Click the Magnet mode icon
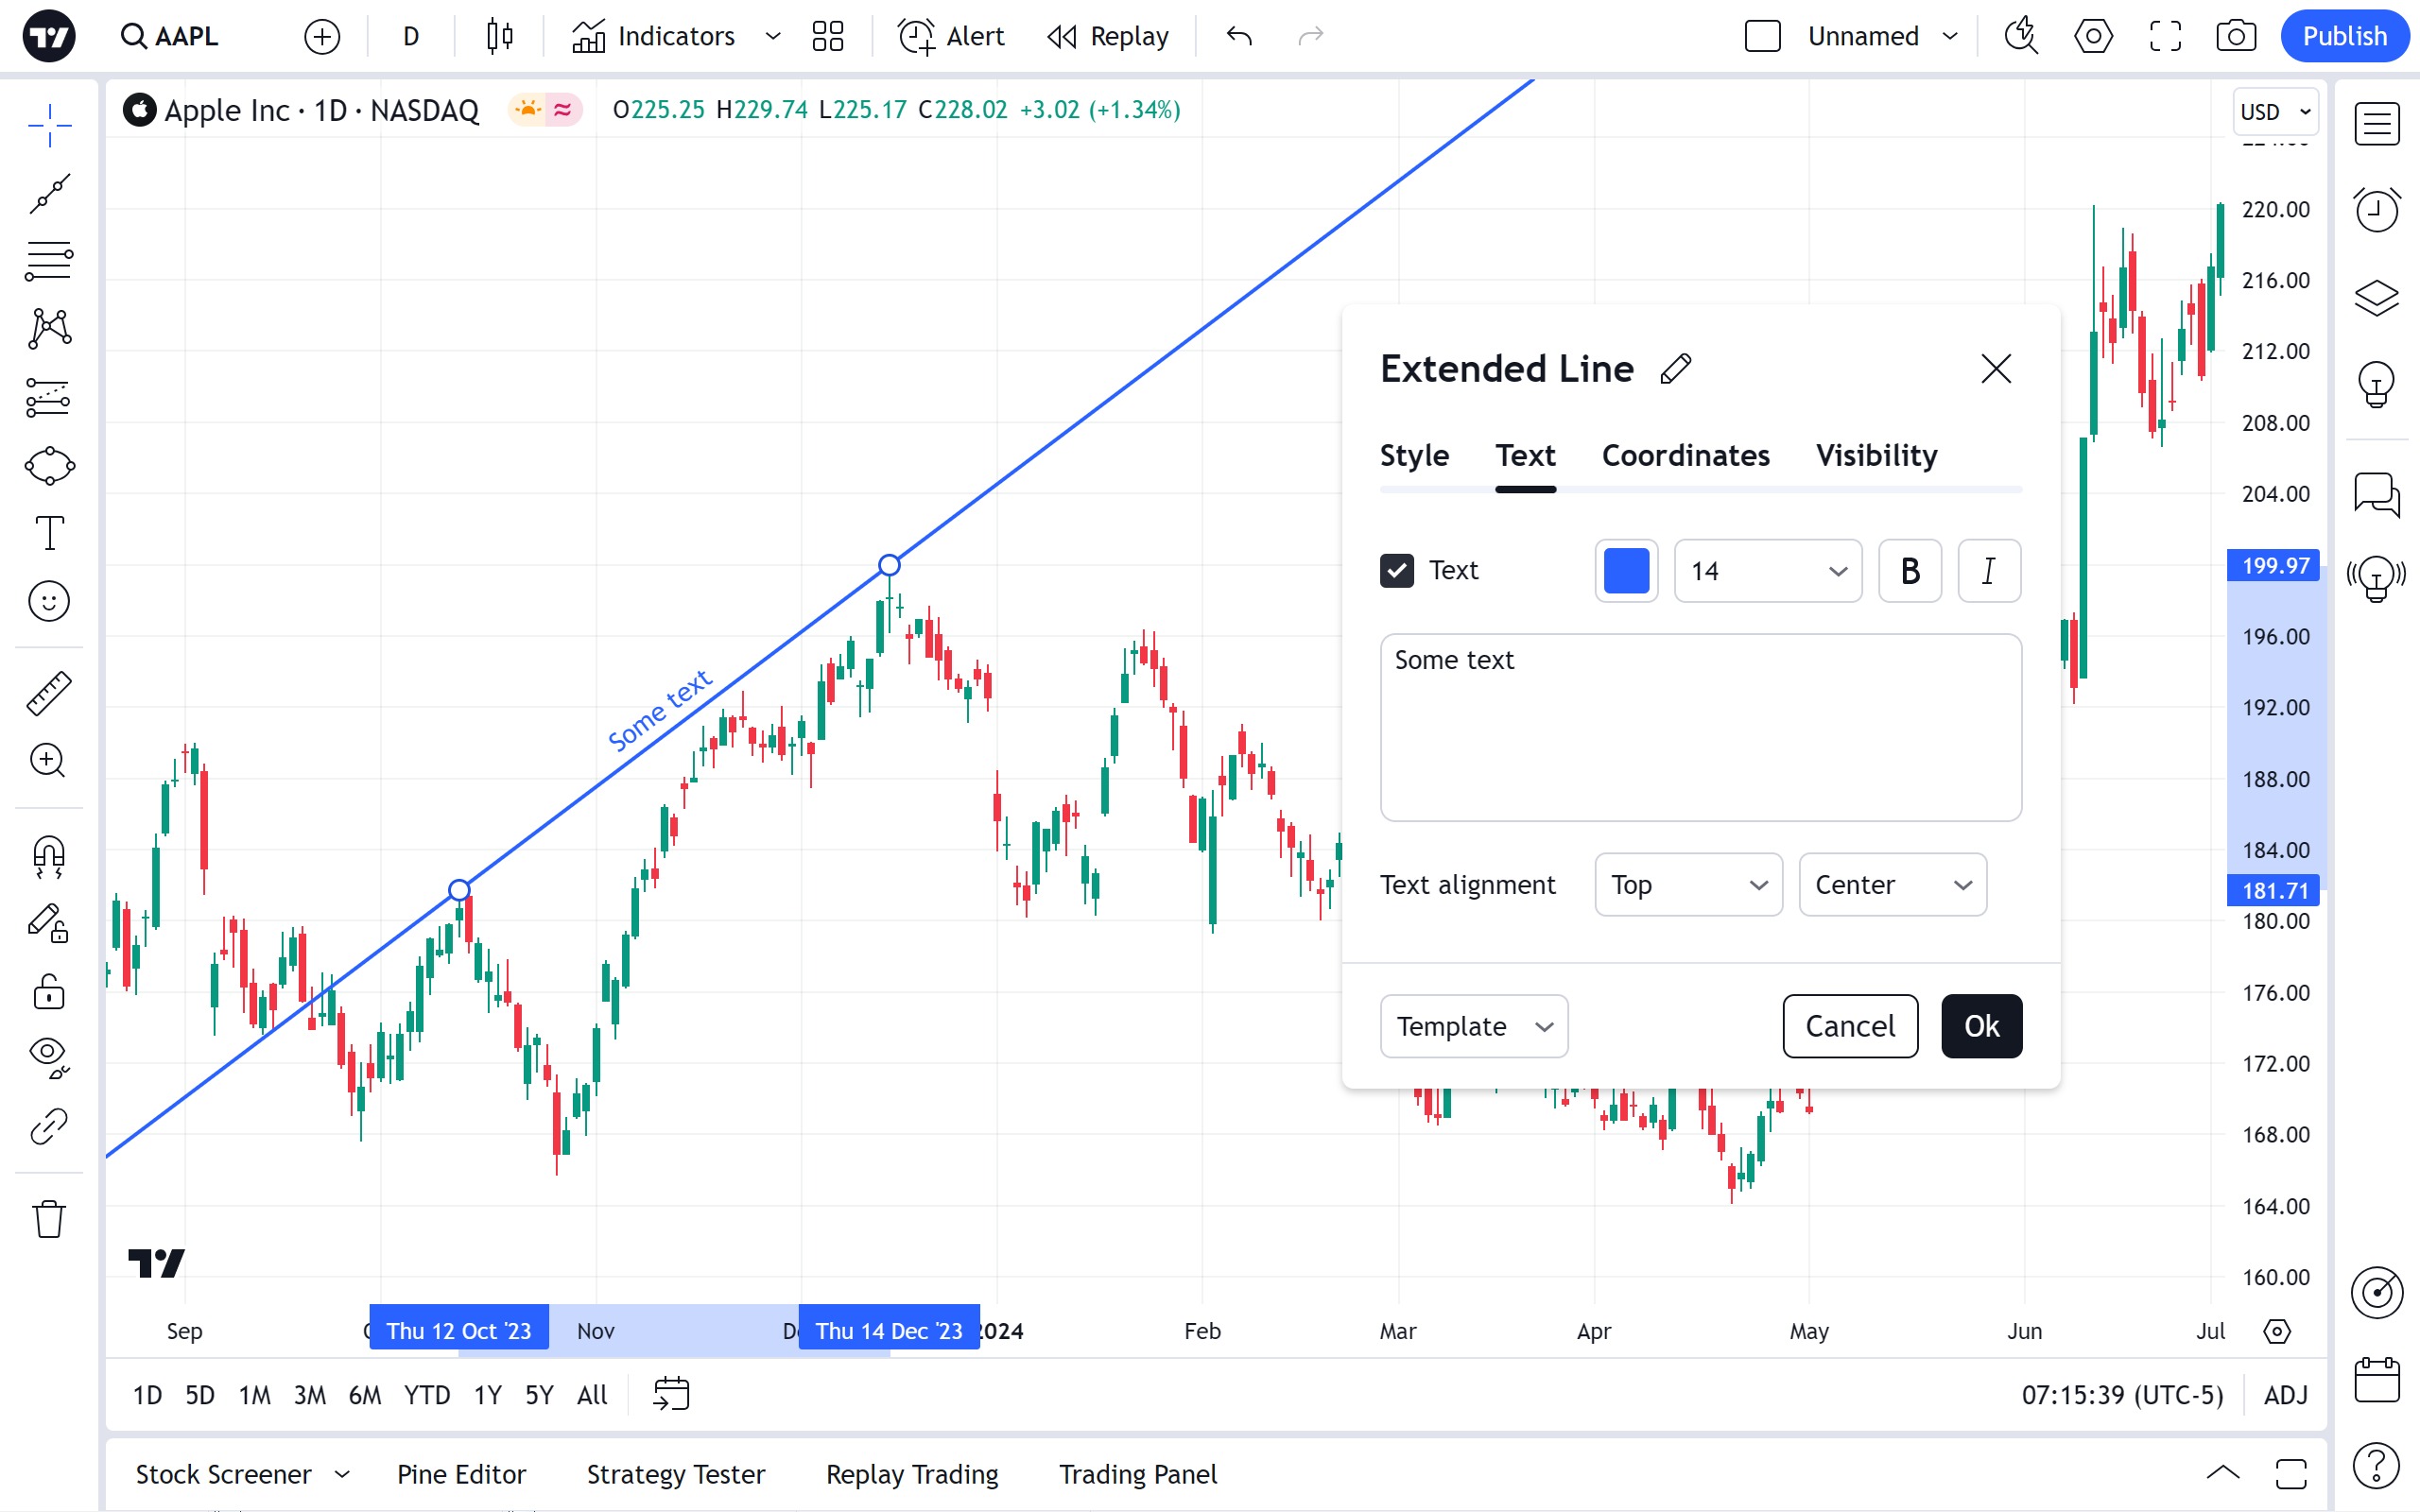The height and width of the screenshot is (1512, 2420). click(x=48, y=856)
